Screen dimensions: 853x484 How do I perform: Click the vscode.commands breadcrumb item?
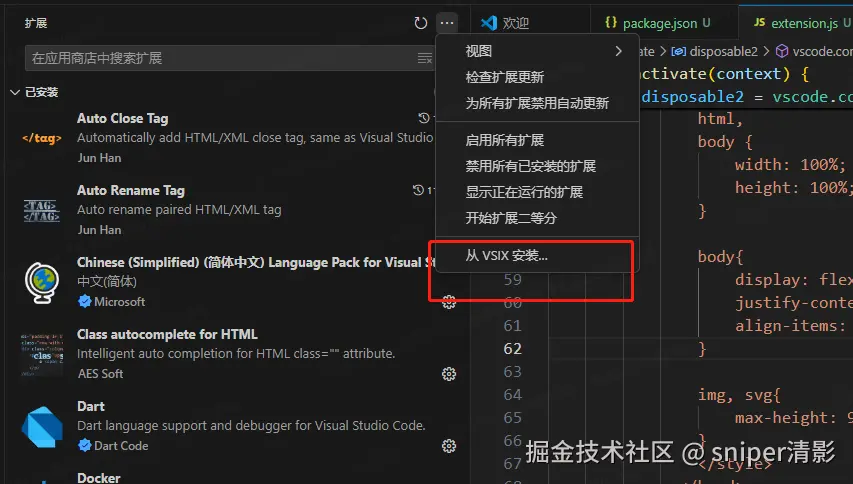(x=814, y=52)
